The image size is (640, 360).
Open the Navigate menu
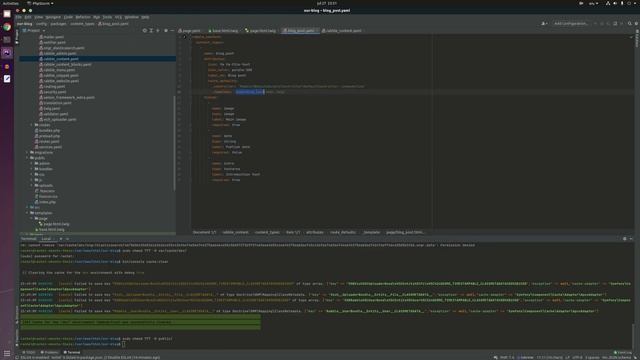point(53,17)
